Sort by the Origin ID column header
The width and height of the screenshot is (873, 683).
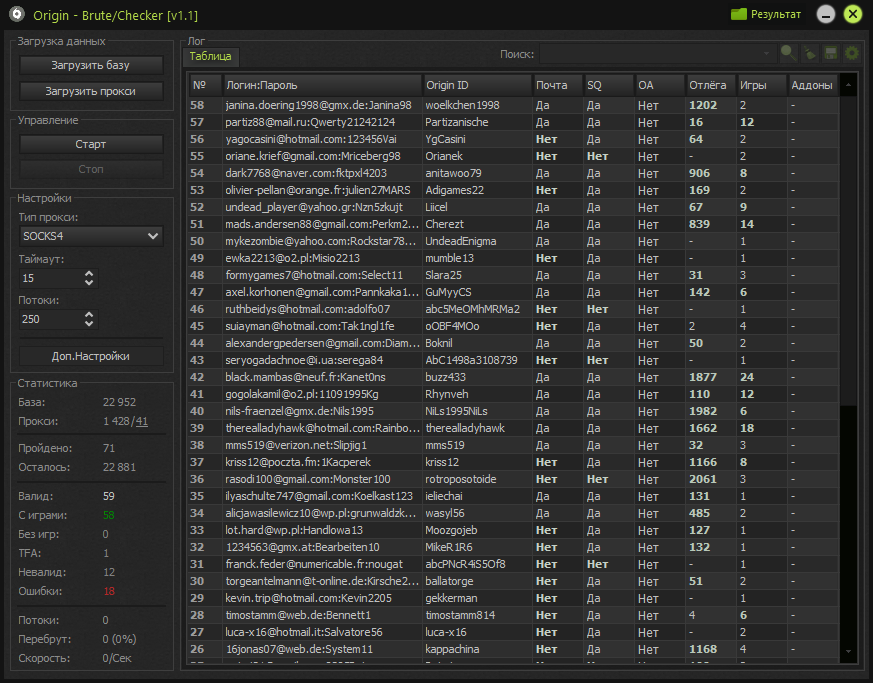point(477,85)
